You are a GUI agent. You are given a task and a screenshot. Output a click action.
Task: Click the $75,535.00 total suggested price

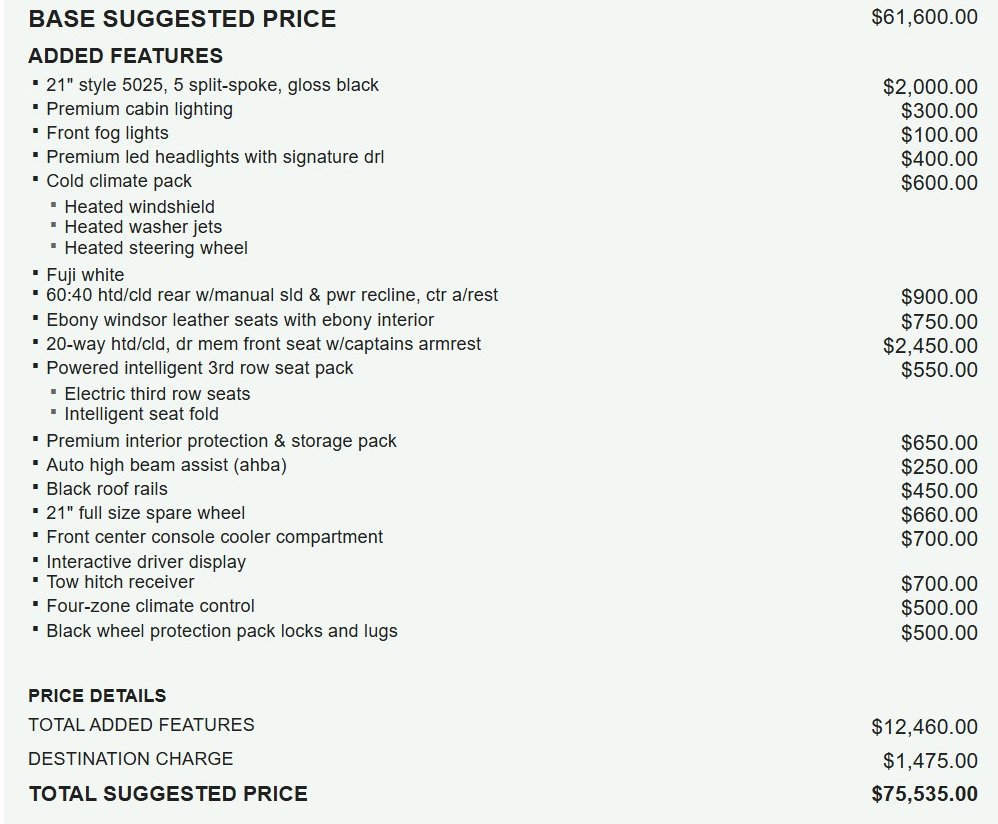point(924,793)
